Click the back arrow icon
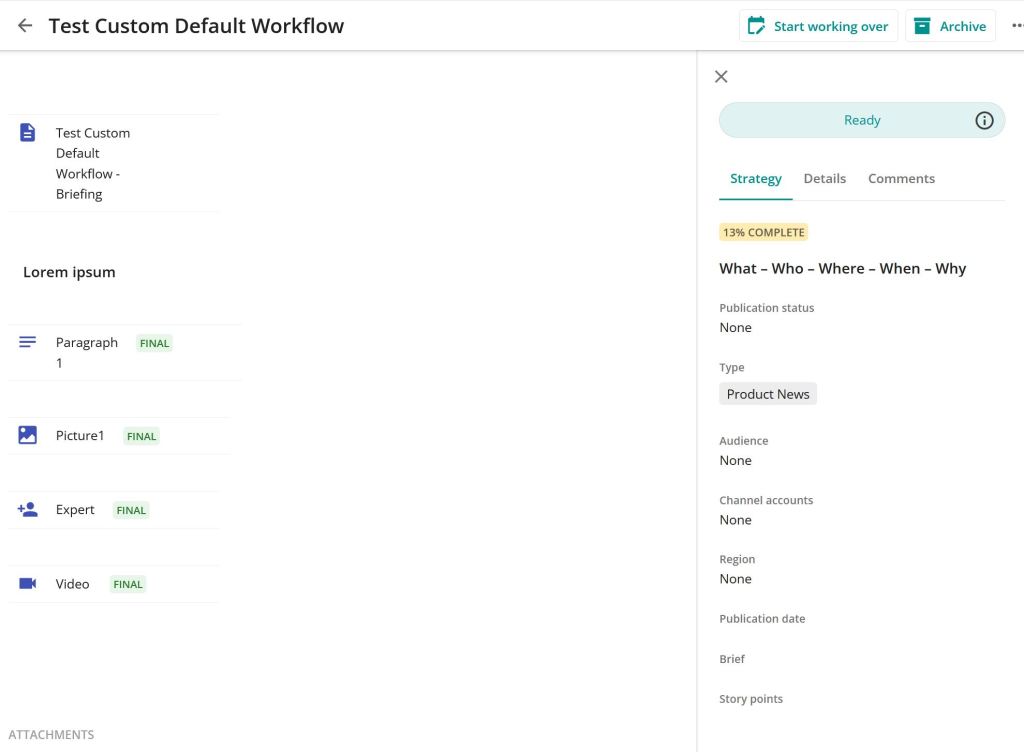This screenshot has width=1024, height=752. point(25,26)
